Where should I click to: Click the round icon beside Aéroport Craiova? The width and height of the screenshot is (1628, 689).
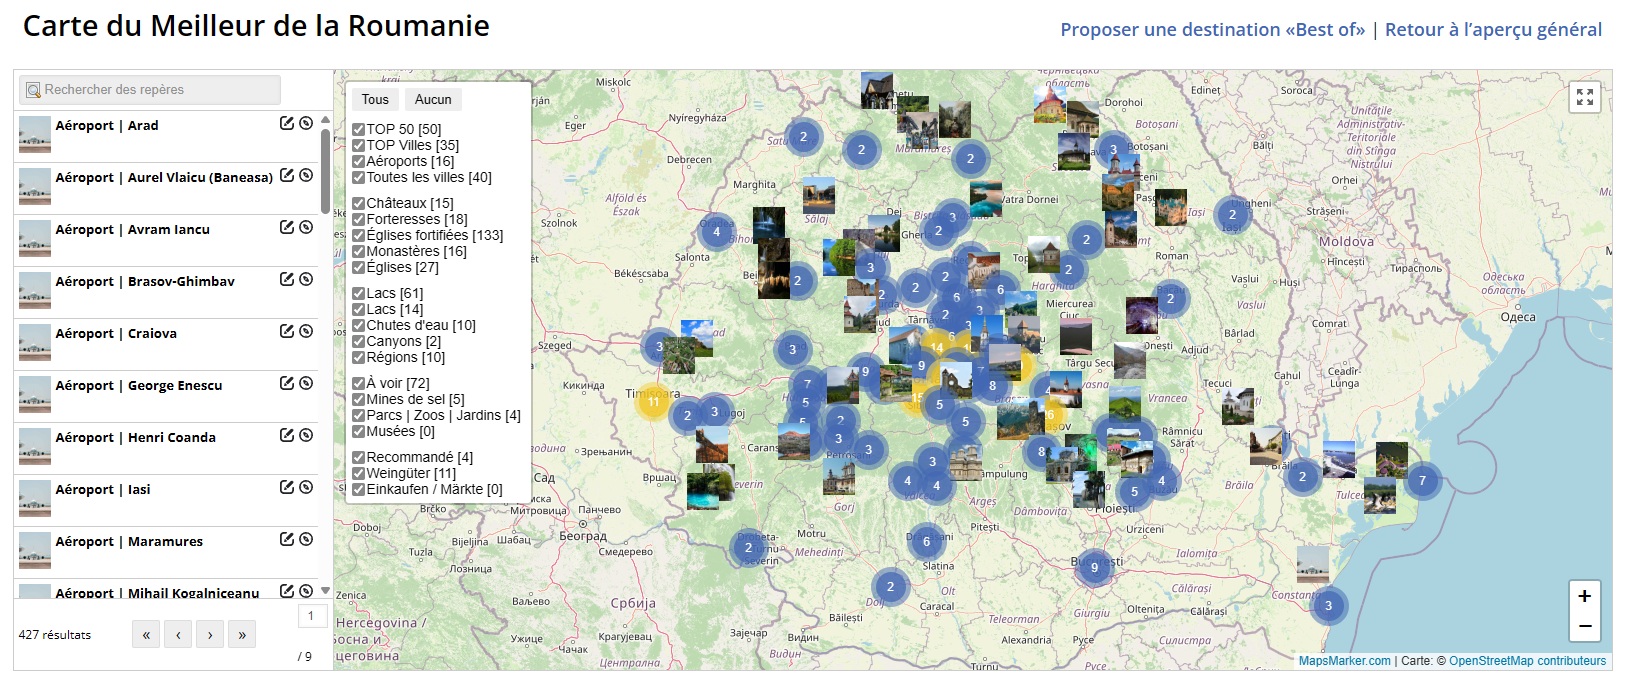pyautogui.click(x=306, y=331)
